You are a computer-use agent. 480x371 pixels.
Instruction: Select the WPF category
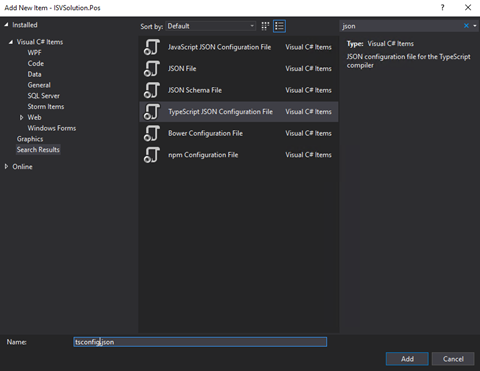click(34, 53)
